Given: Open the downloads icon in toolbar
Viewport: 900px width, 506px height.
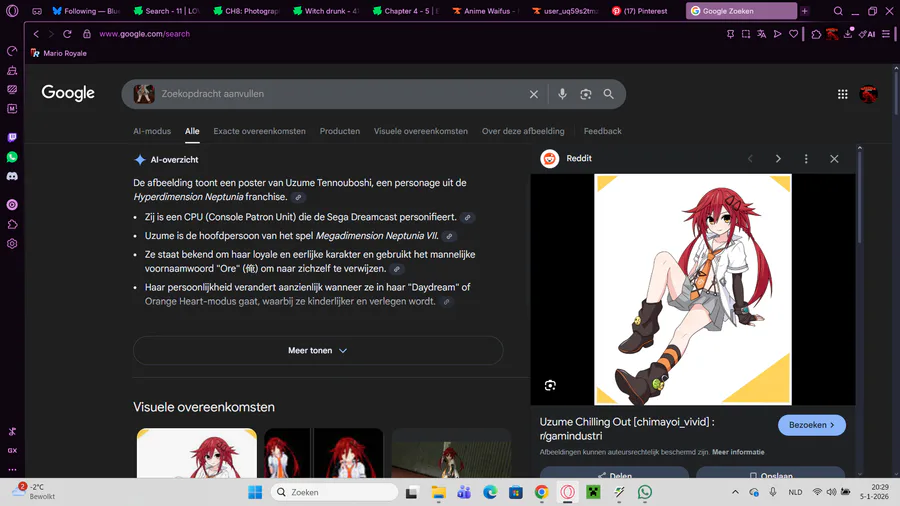Looking at the screenshot, I should click(x=848, y=34).
